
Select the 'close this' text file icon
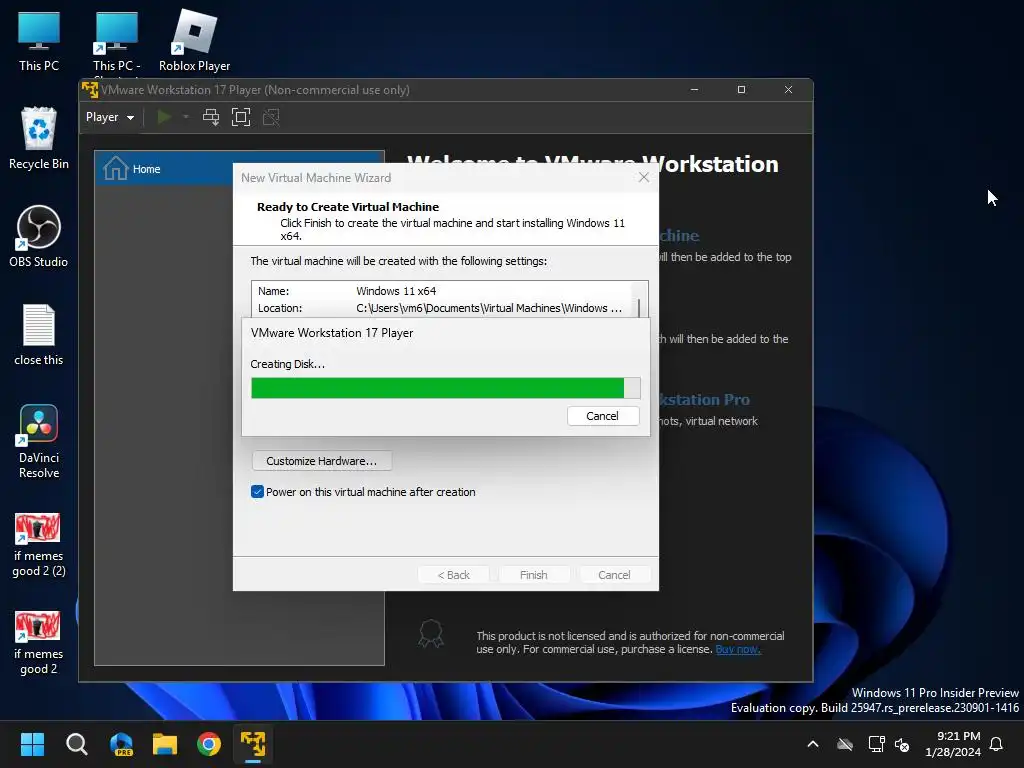pos(39,334)
